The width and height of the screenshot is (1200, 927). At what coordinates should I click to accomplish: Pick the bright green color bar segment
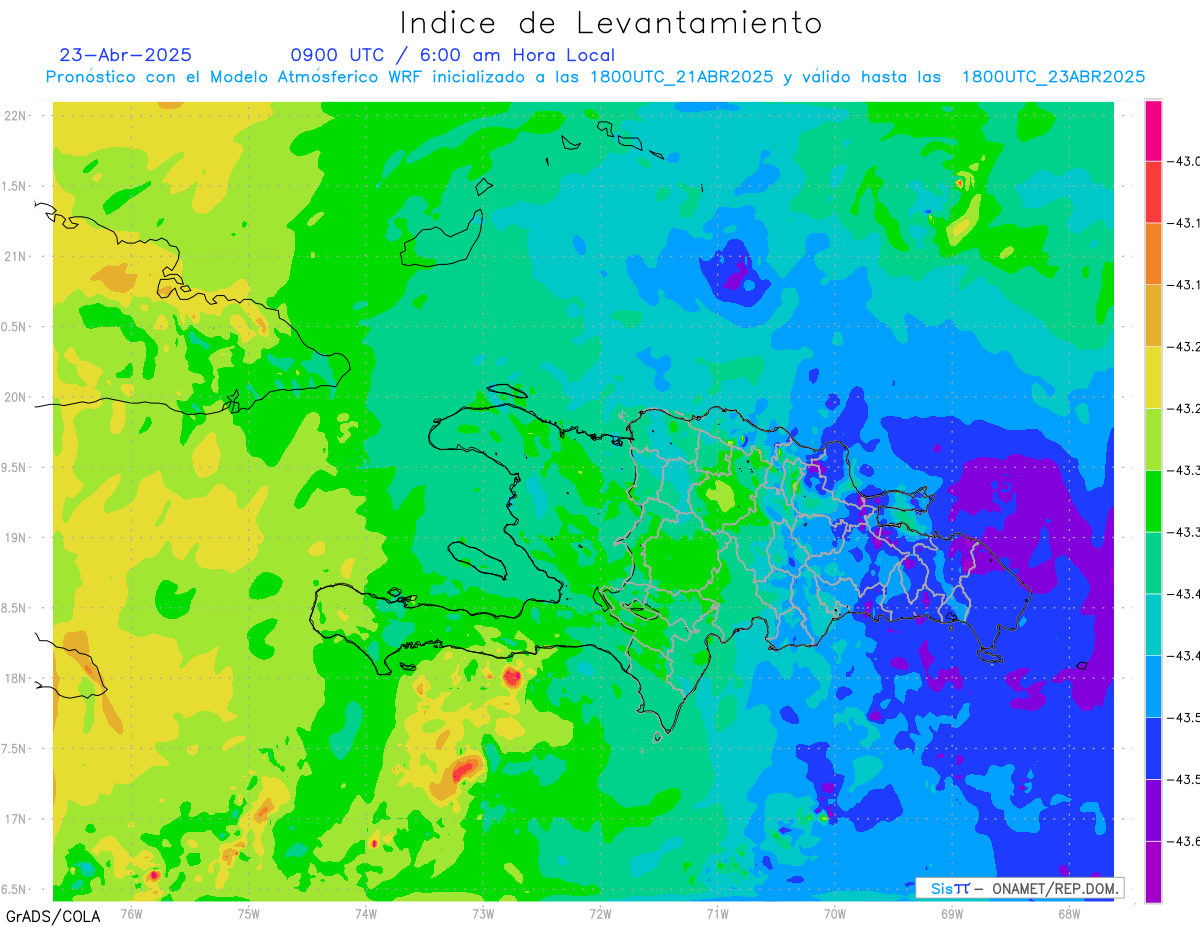(1153, 501)
